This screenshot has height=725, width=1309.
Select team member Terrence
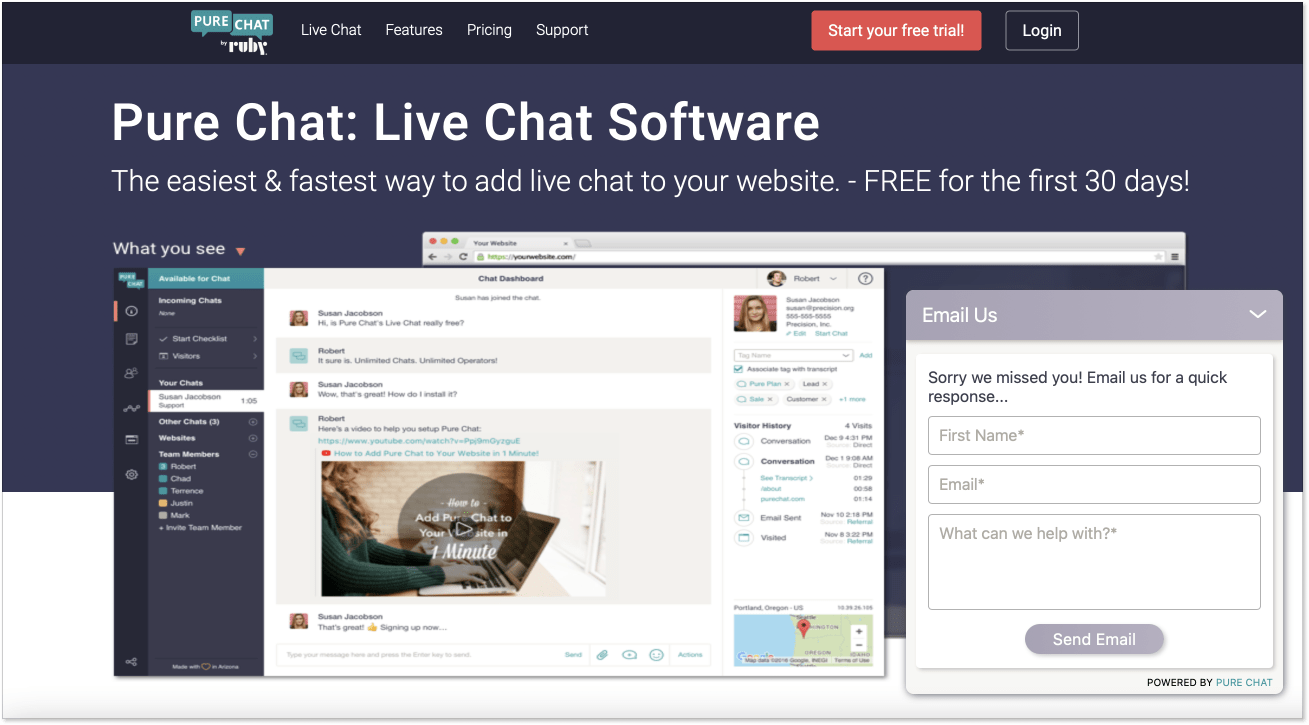pyautogui.click(x=182, y=491)
